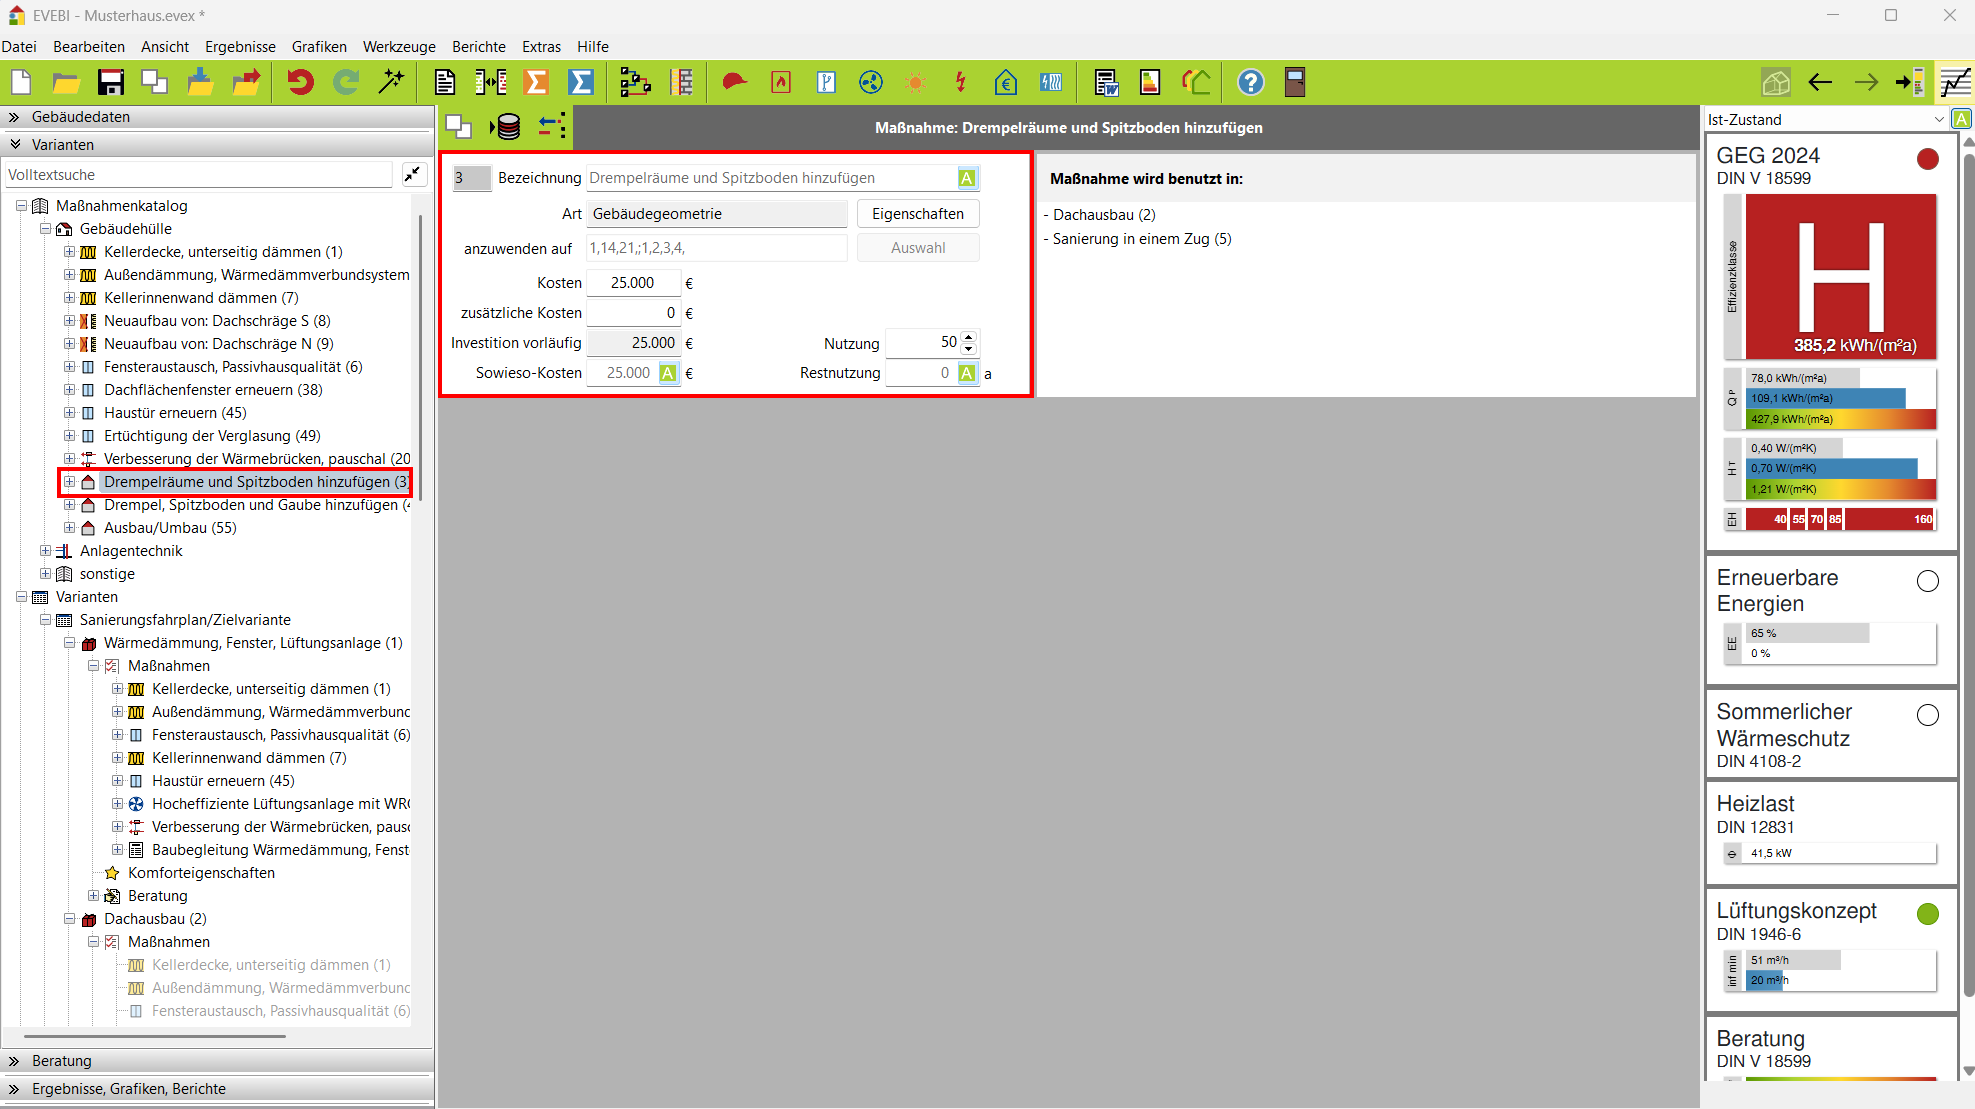This screenshot has height=1109, width=1975.
Task: Toggle the green A beside Bezeichnung field
Action: coord(966,178)
